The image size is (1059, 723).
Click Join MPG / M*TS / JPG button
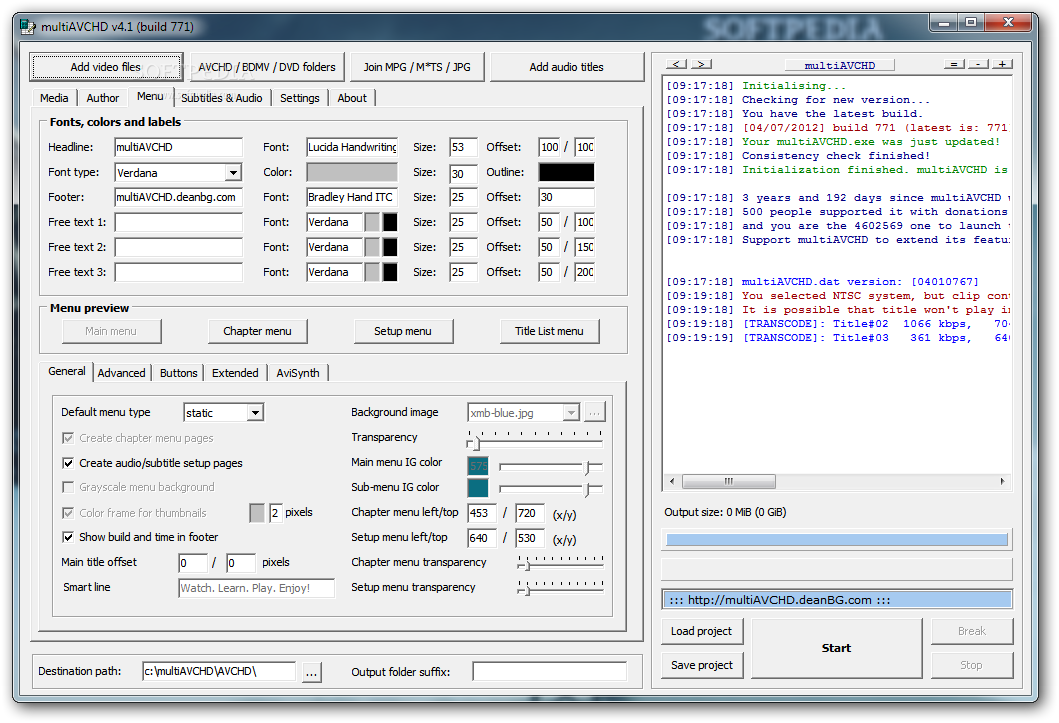[417, 67]
